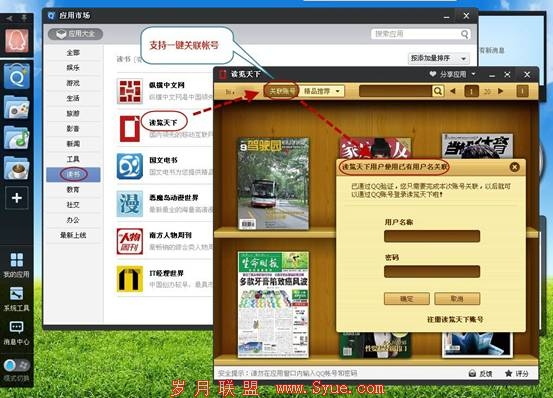Go to previous page with left arrow
The height and width of the screenshot is (398, 553).
[x=453, y=91]
